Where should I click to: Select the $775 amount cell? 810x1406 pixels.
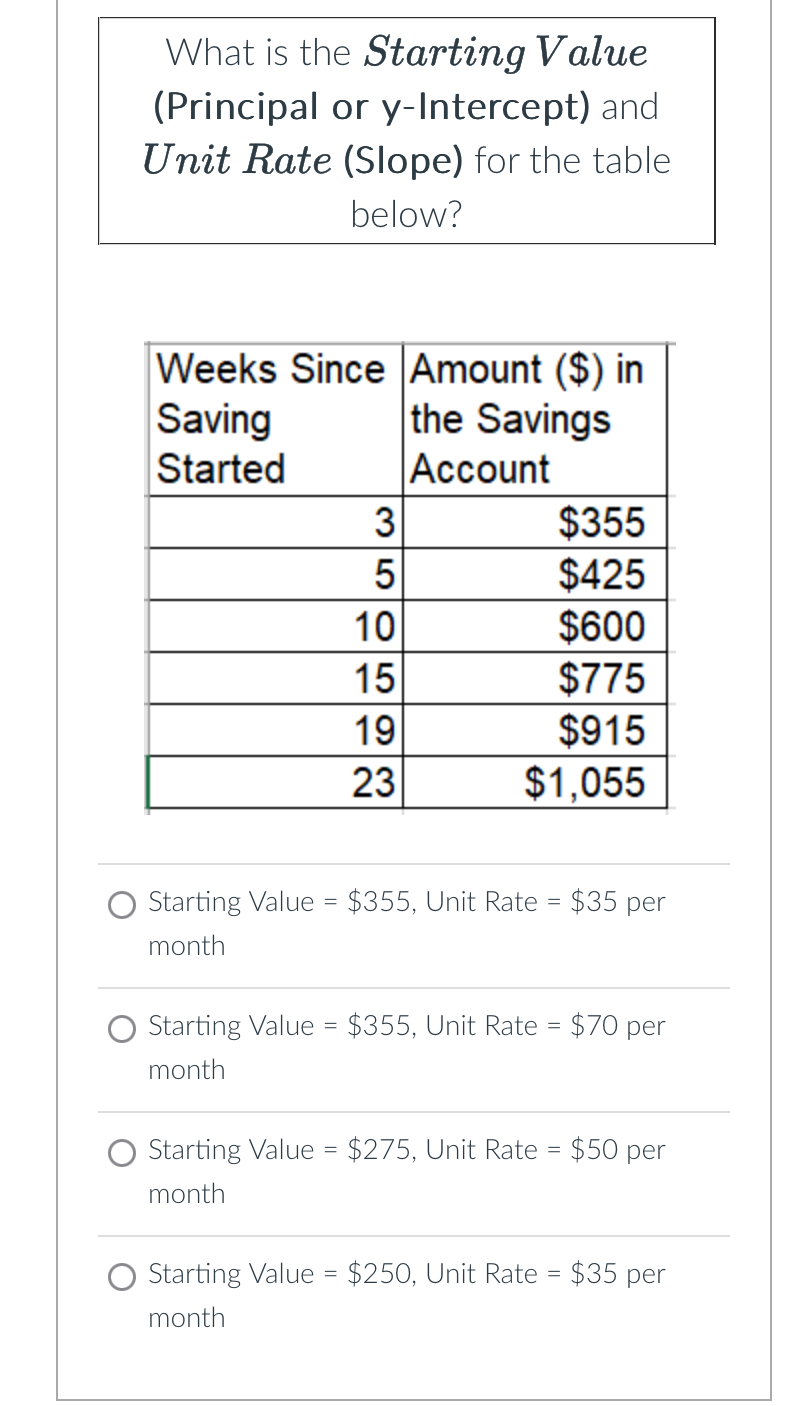pos(536,679)
